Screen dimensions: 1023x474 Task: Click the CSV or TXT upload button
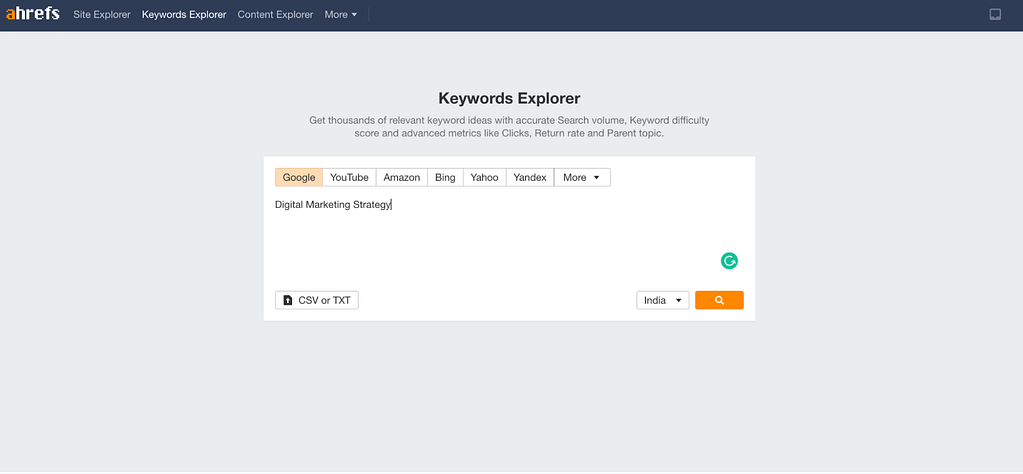coord(317,301)
